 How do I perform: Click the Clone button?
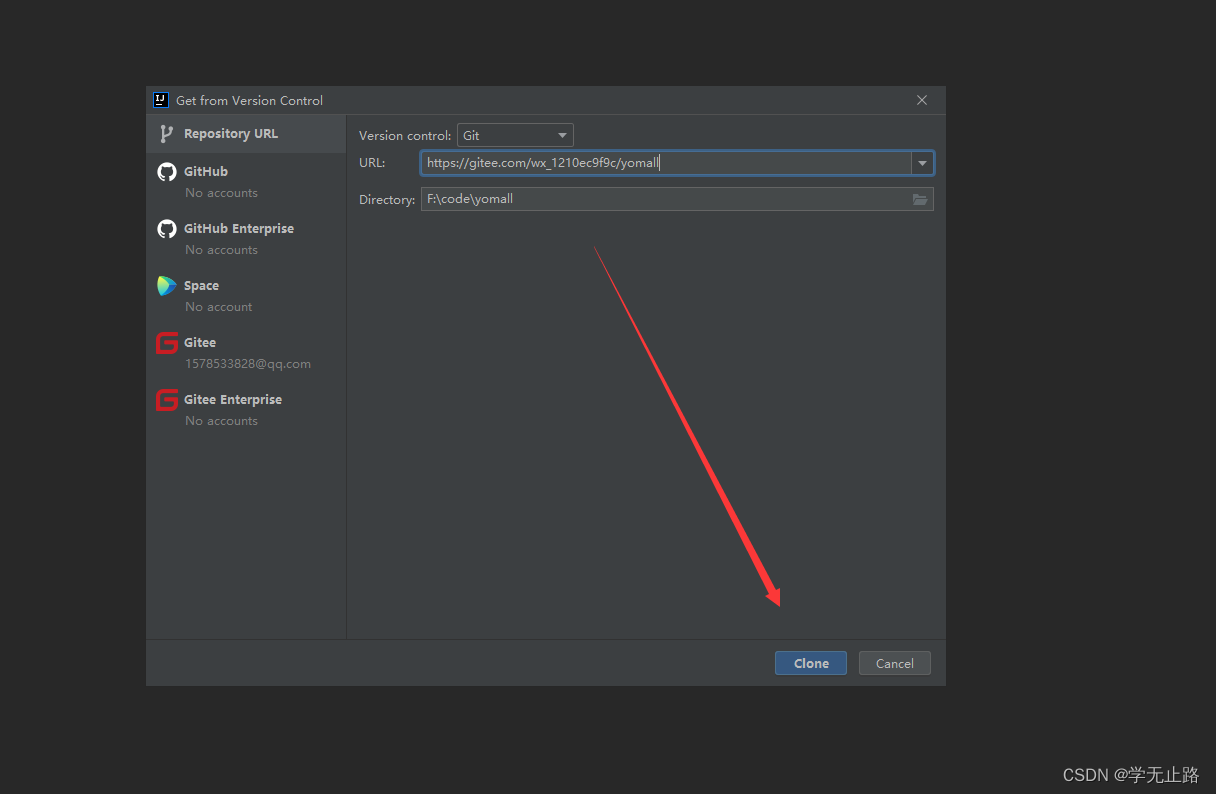pos(811,663)
